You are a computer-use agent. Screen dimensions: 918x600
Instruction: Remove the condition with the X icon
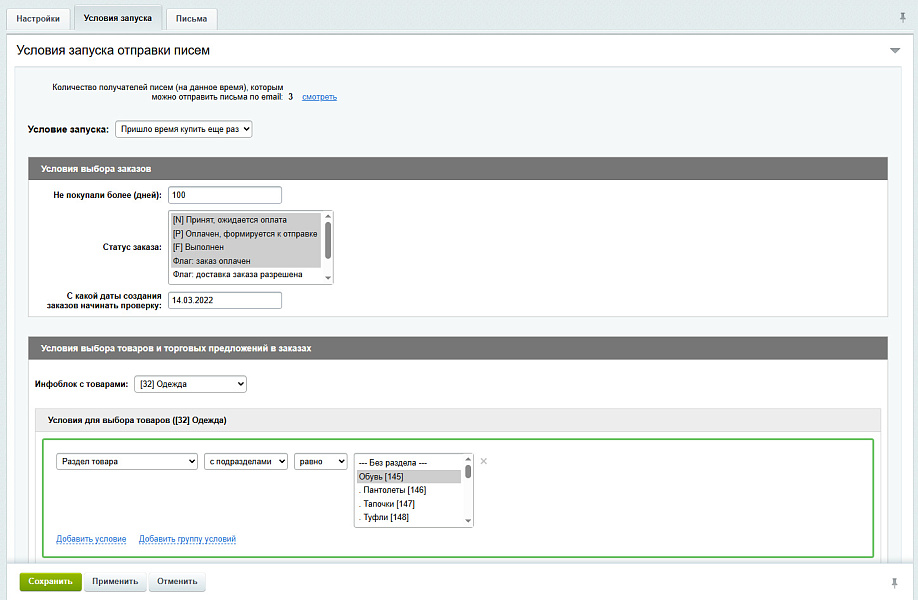484,461
